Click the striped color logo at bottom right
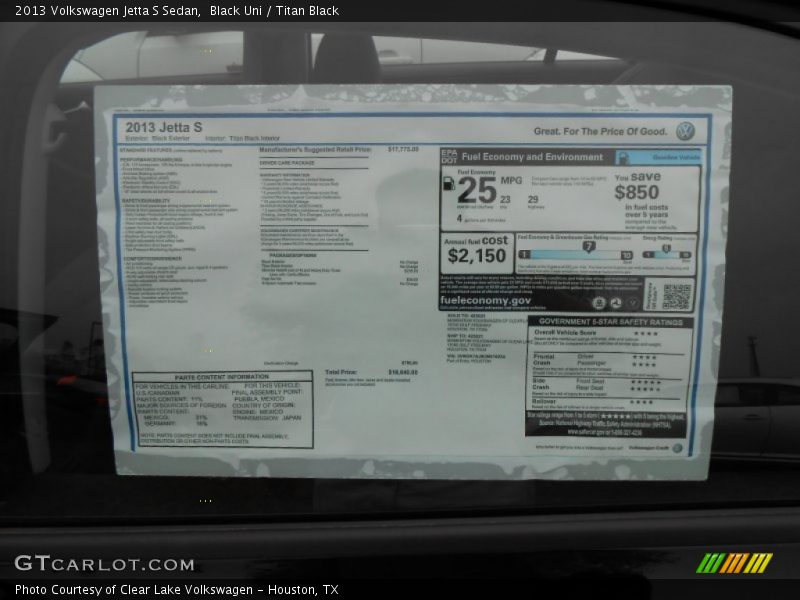This screenshot has height=600, width=800. pos(734,563)
